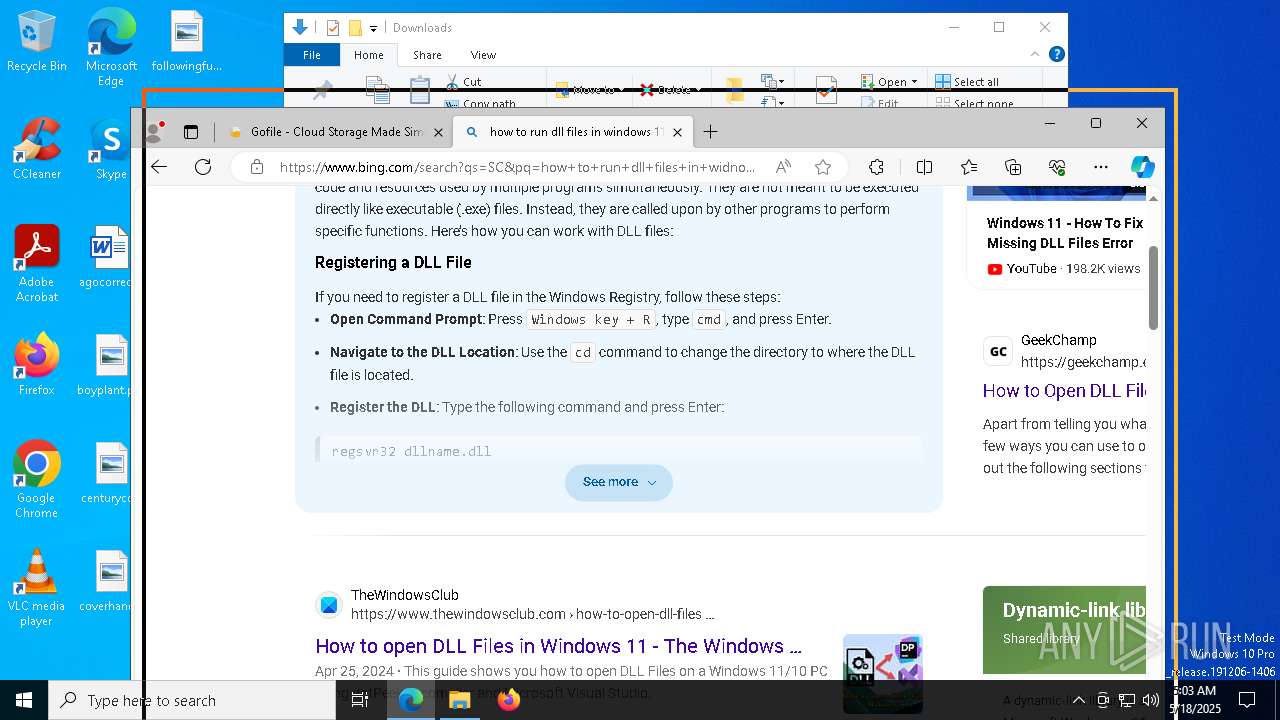Open Windows 11 How To Fix Missing DLL video
The image size is (1280, 720).
pos(1065,233)
